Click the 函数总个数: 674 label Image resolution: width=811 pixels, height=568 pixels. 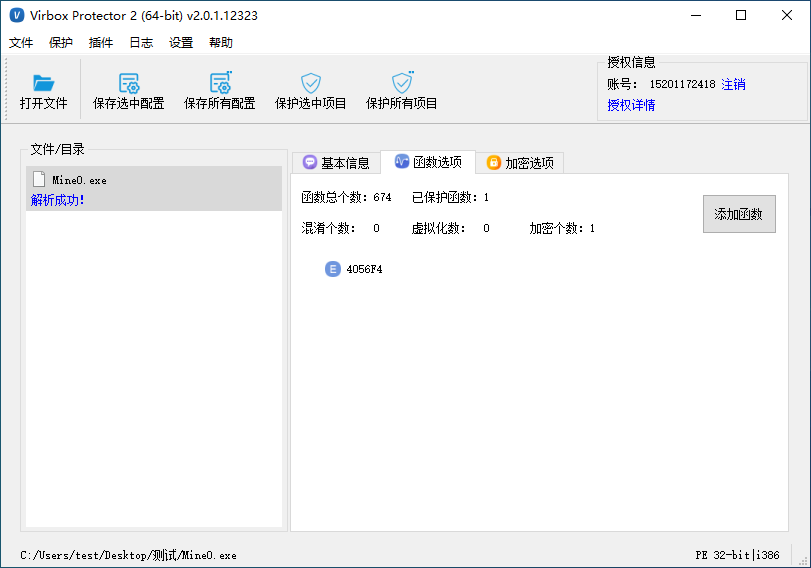[346, 197]
